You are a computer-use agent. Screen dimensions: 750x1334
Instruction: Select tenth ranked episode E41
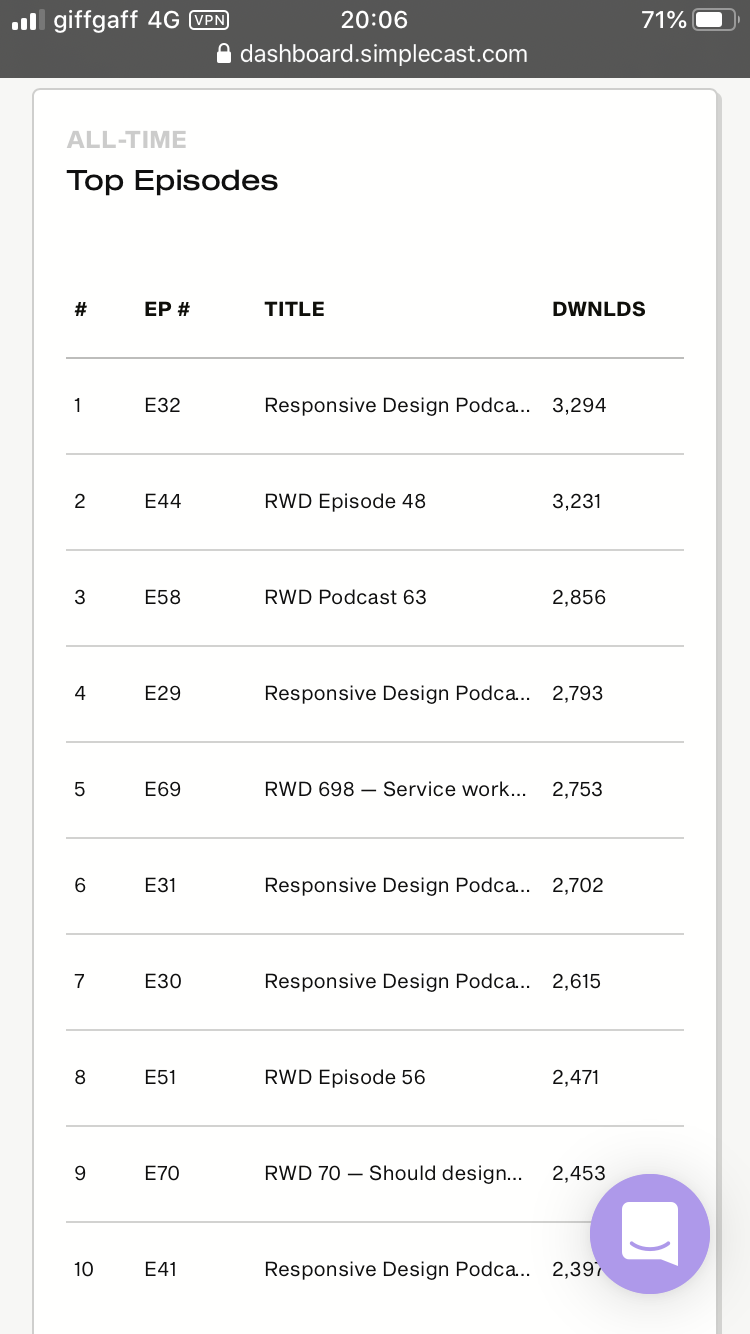(x=375, y=1270)
